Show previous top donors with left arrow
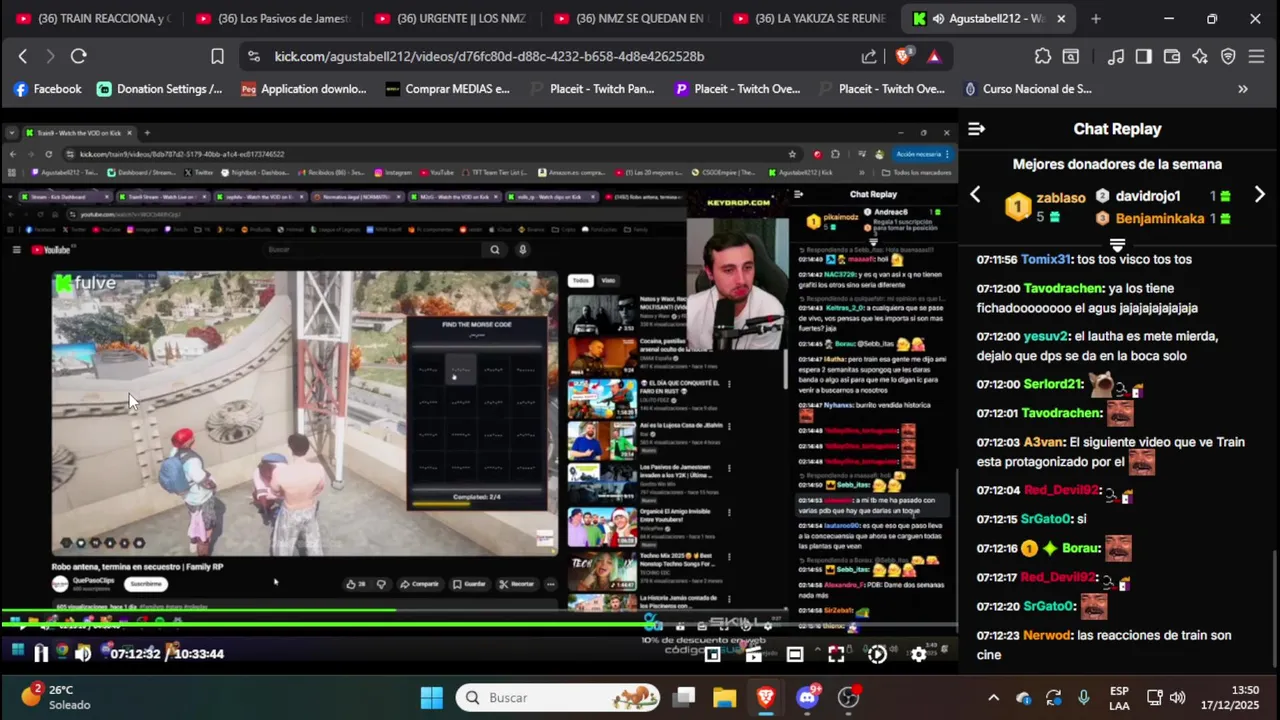1280x720 pixels. coord(975,195)
